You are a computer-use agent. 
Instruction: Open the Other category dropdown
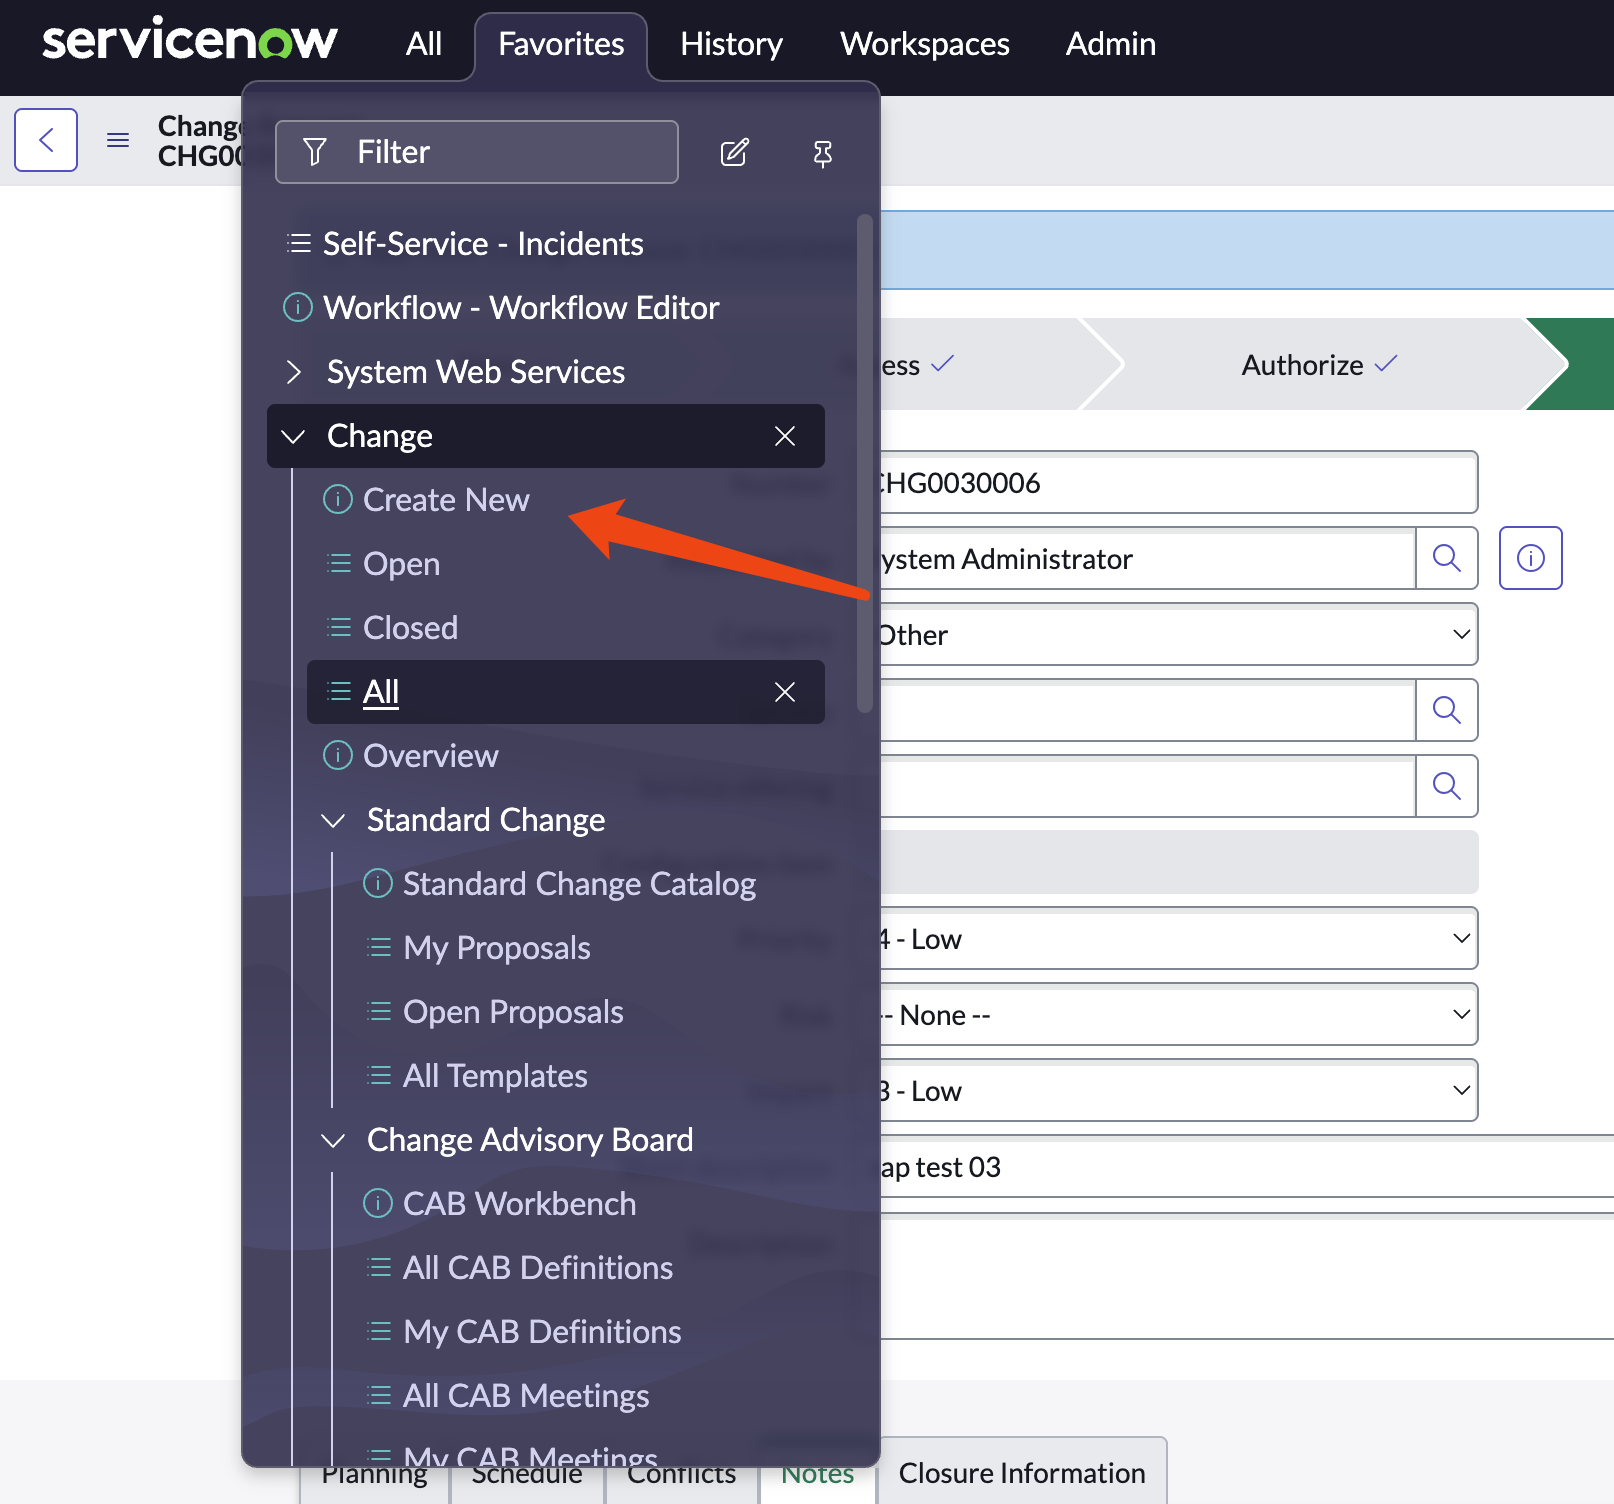point(1176,635)
